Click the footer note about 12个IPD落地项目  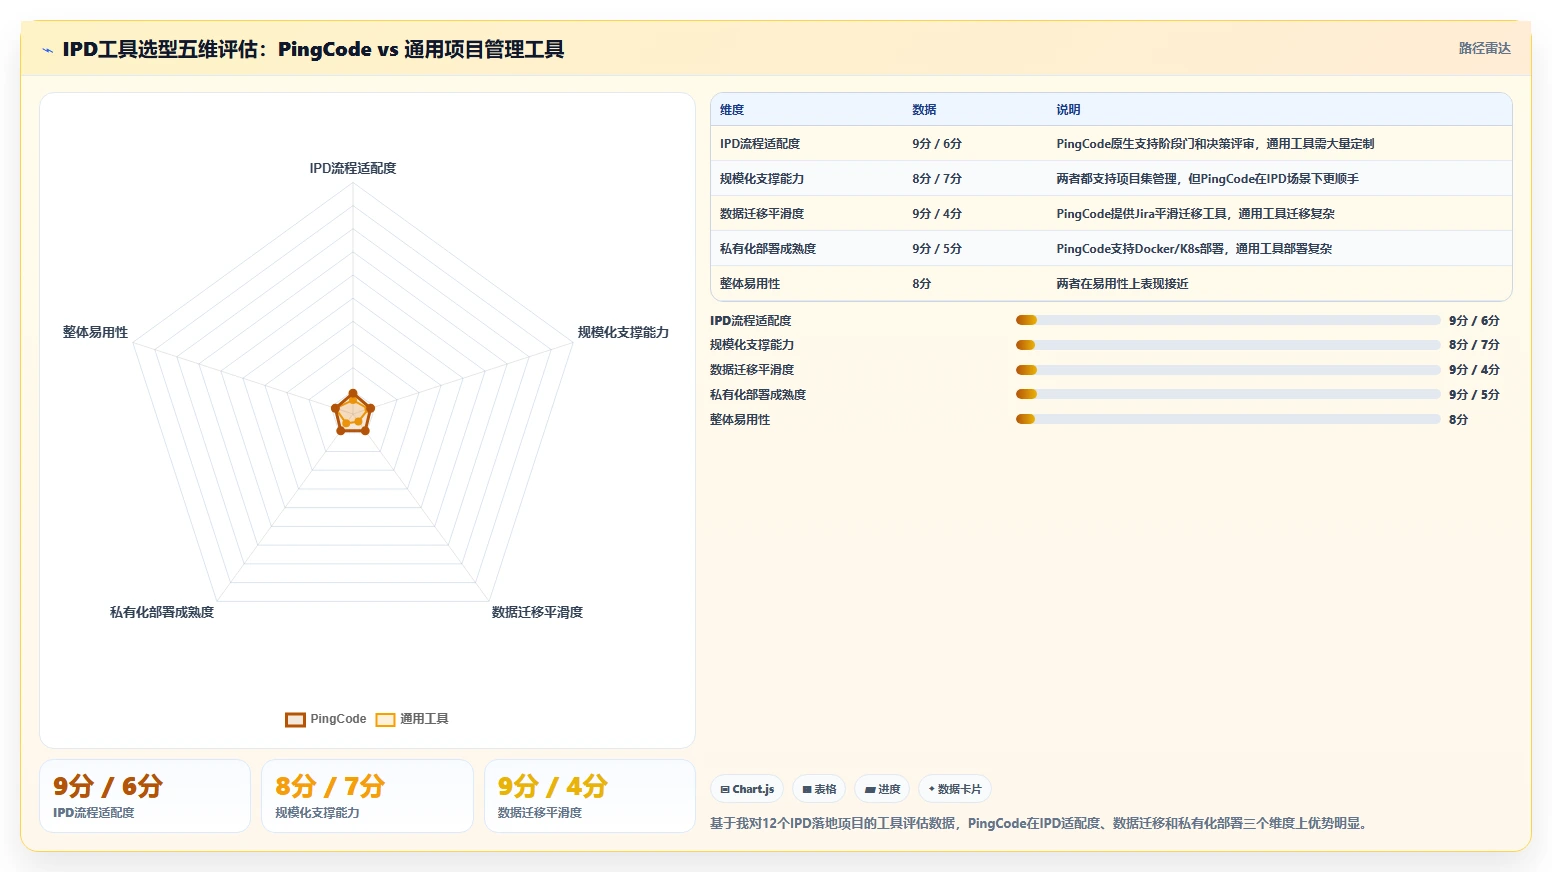coord(1040,824)
